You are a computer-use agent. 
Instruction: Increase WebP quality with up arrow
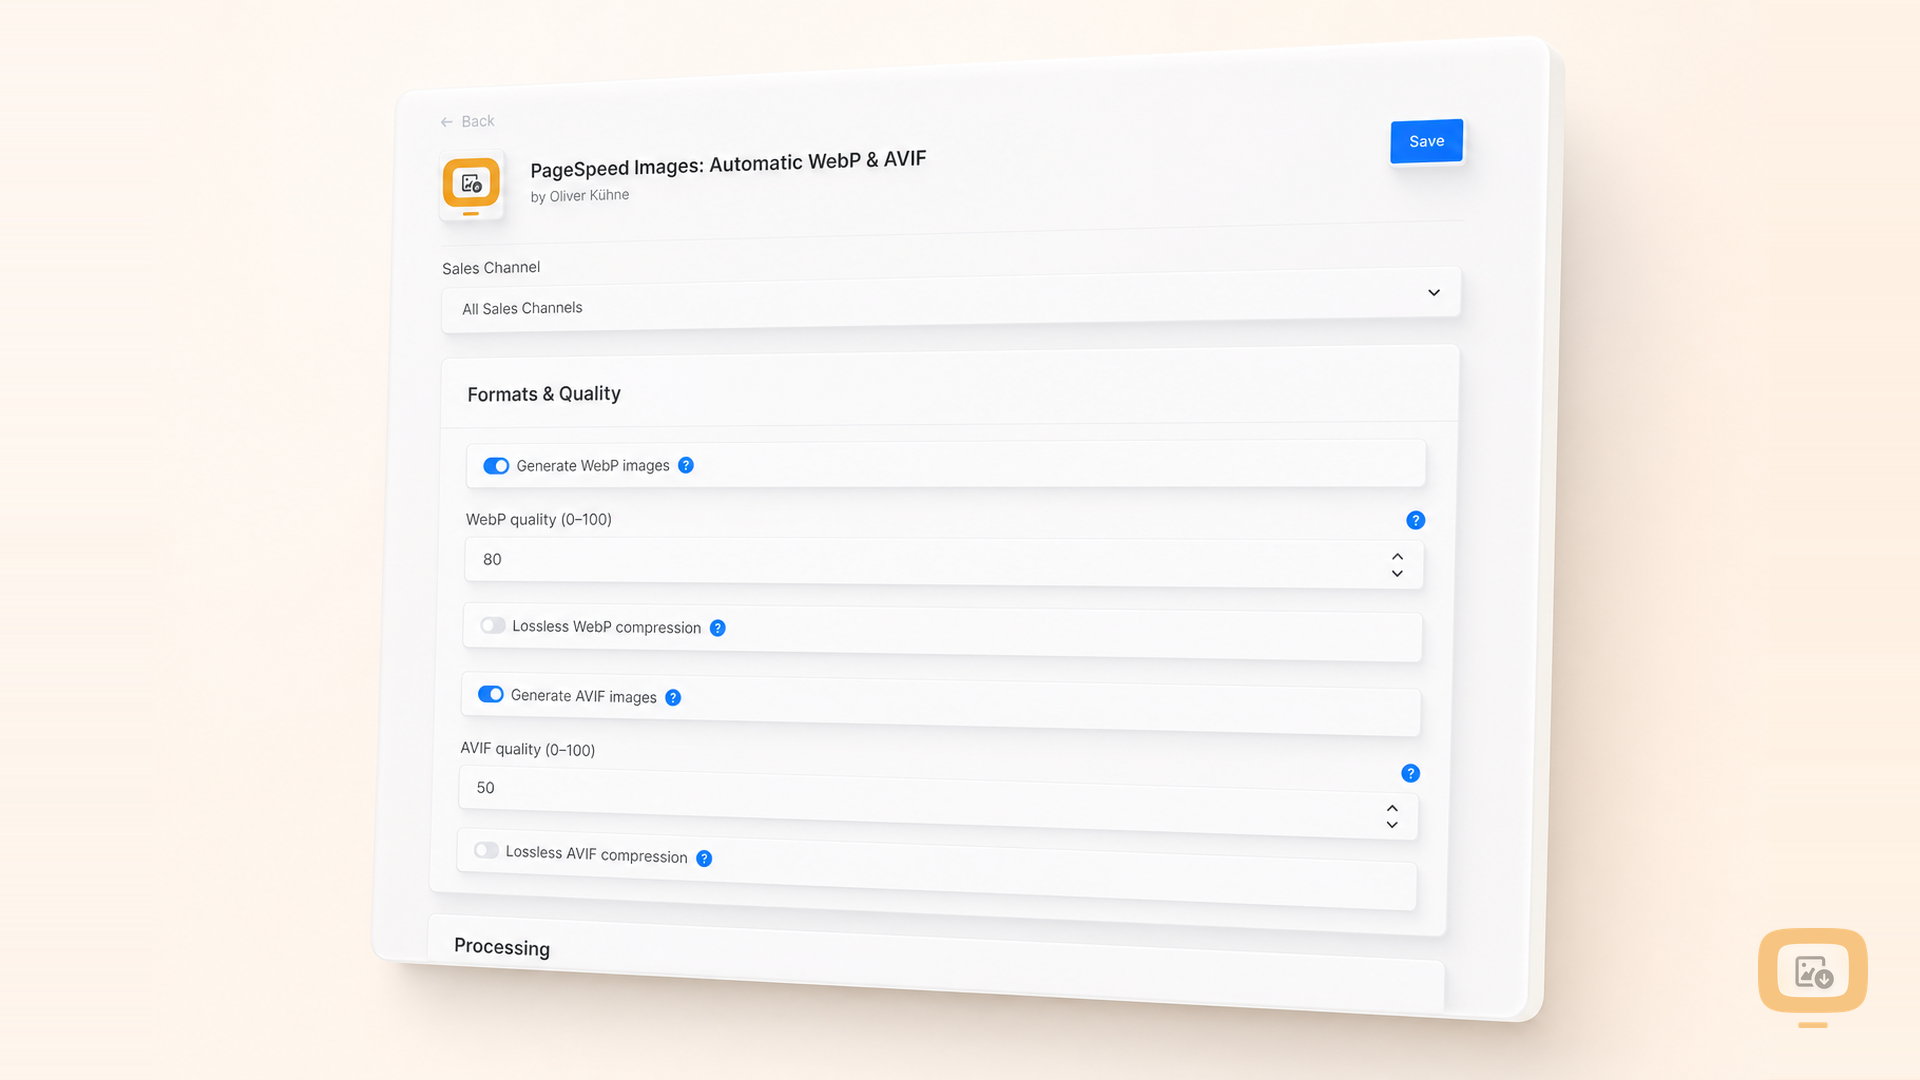click(1397, 557)
